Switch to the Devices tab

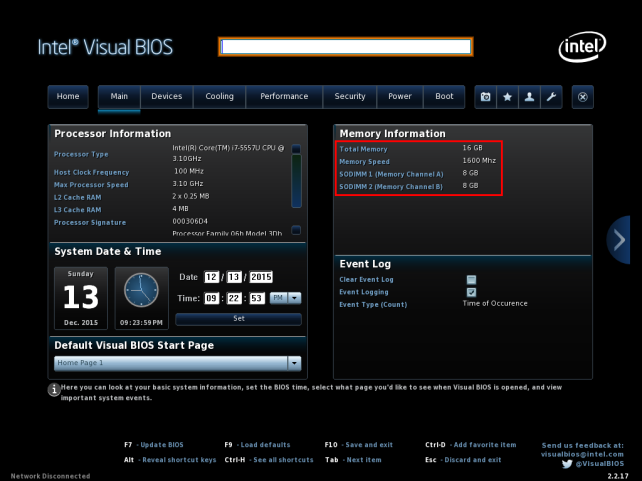click(x=167, y=97)
